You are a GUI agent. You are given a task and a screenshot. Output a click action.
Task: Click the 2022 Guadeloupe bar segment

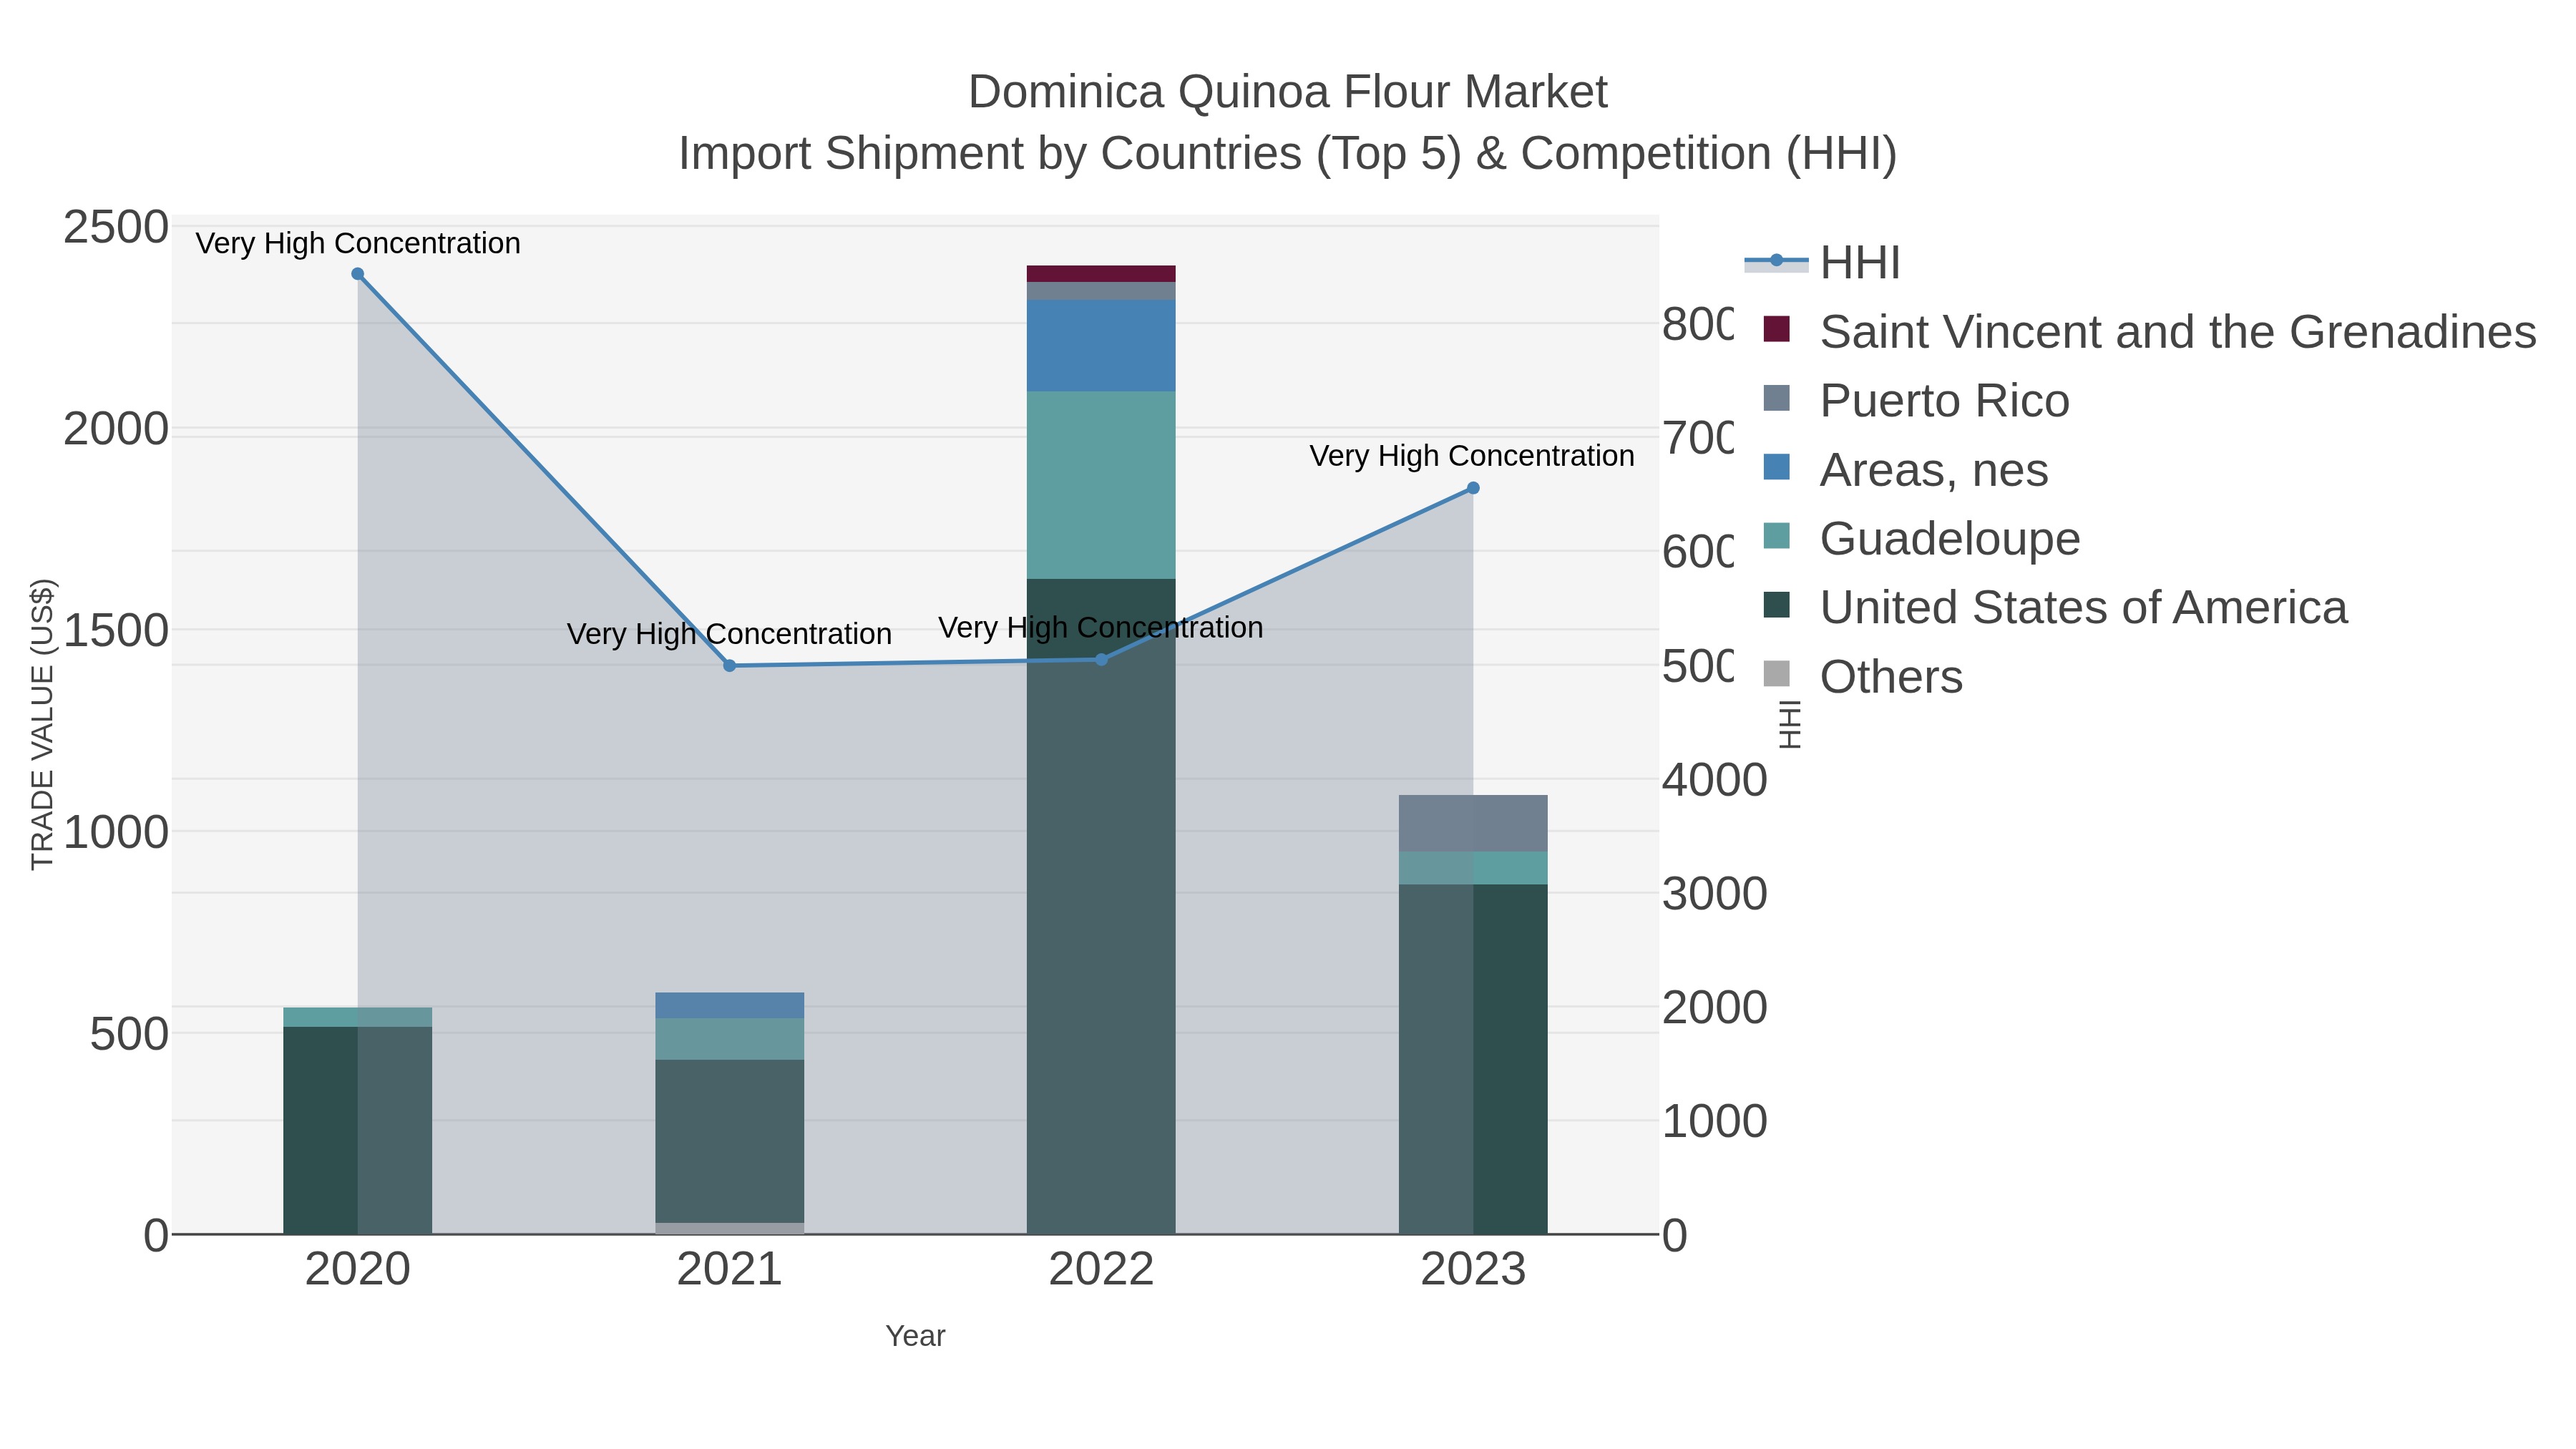(1101, 485)
